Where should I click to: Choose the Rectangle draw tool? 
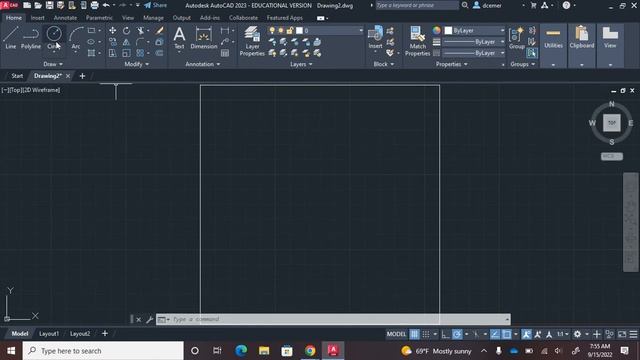(x=91, y=31)
